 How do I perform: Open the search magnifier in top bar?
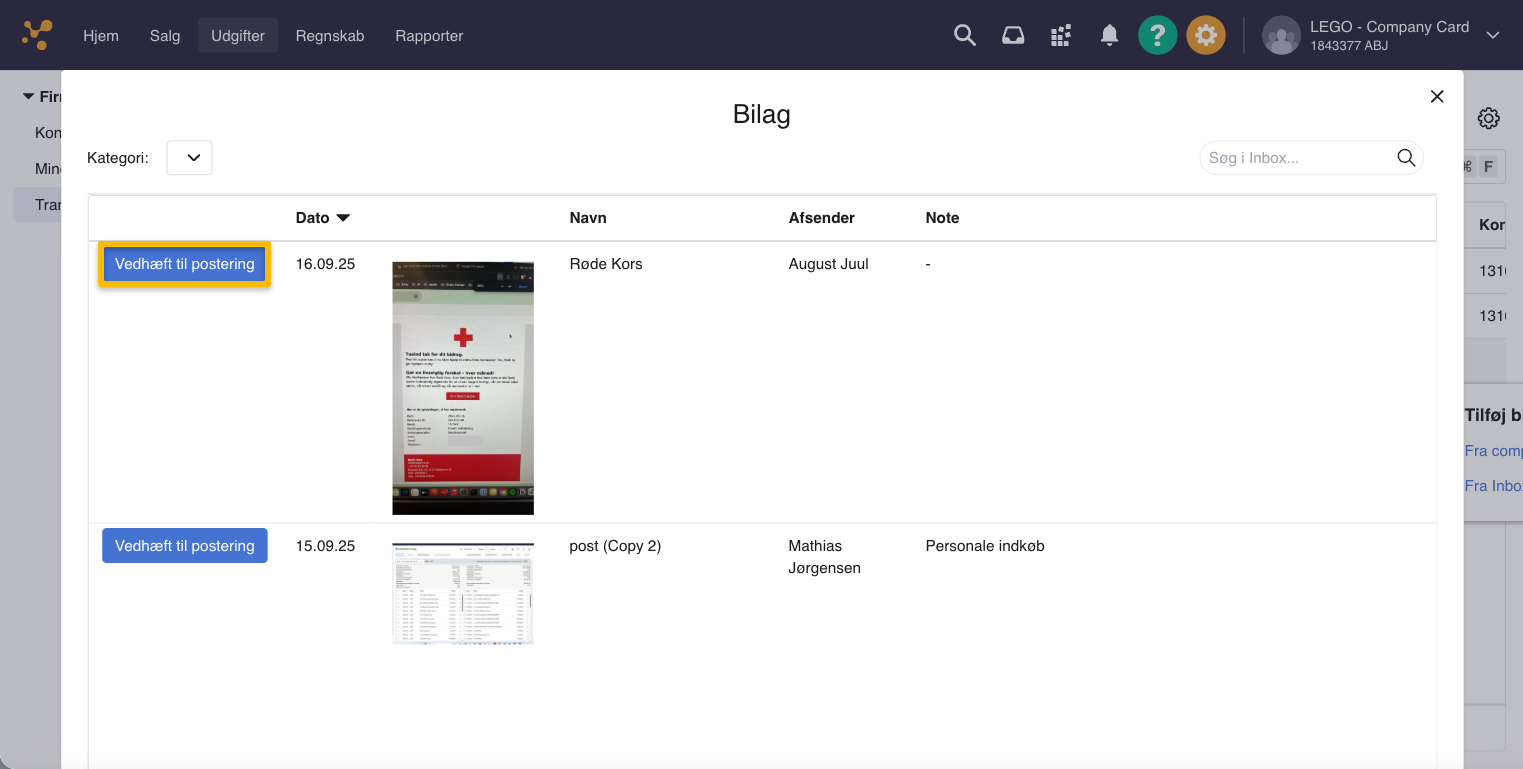point(964,35)
